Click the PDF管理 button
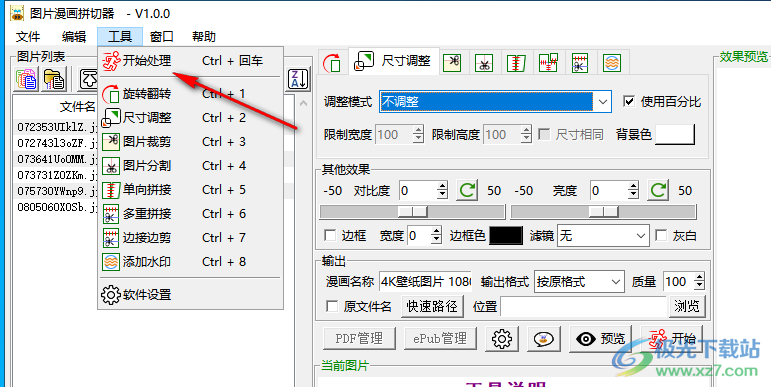 (358, 339)
